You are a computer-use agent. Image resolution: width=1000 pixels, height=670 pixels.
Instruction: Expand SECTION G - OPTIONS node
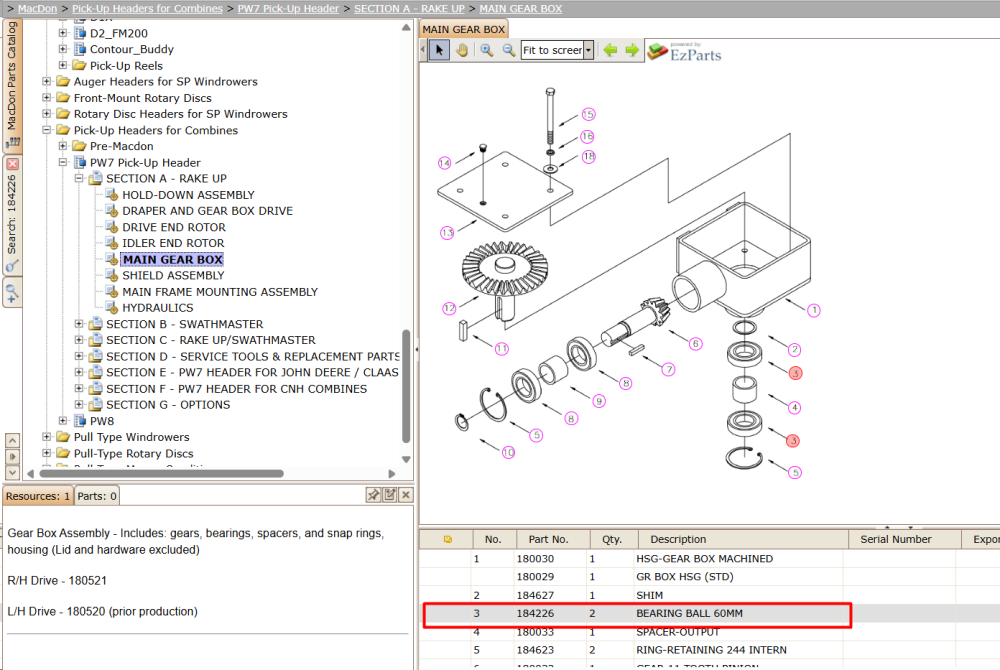[79, 404]
